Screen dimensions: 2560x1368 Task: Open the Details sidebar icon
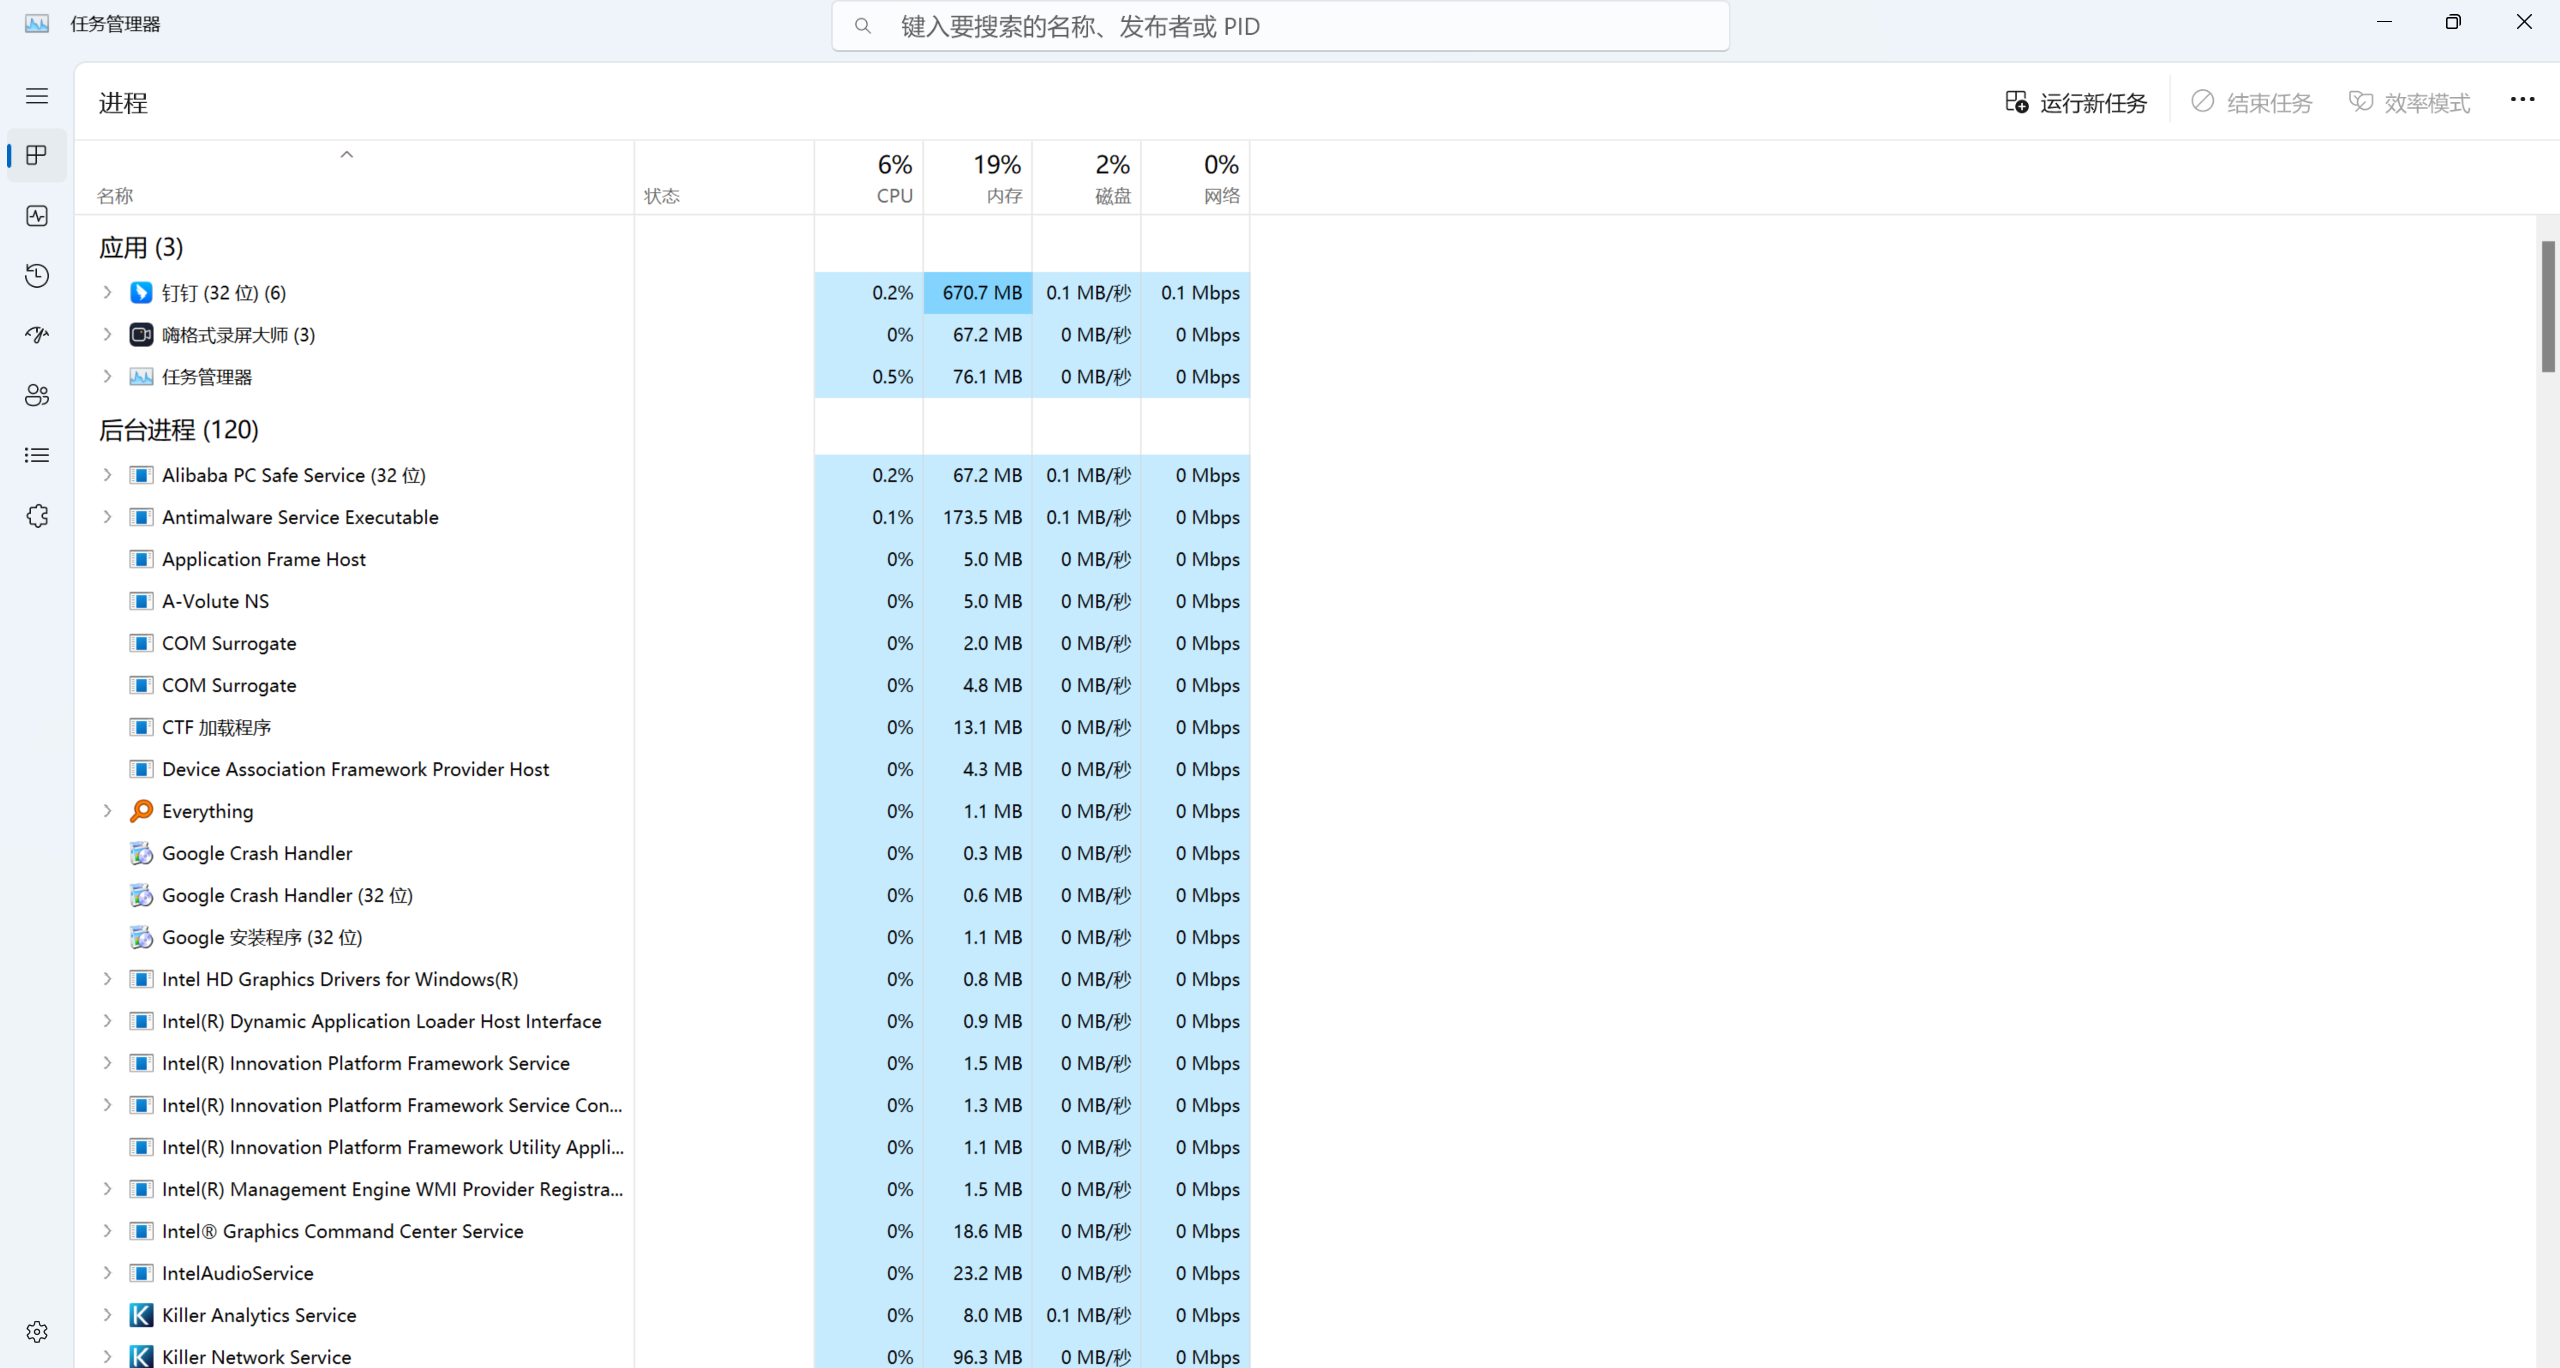(37, 455)
